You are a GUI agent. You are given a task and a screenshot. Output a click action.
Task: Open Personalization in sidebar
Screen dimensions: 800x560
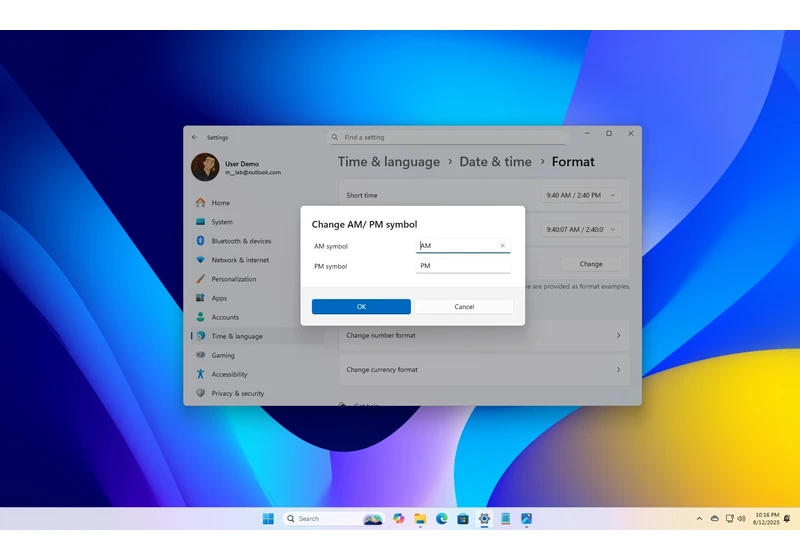(257, 279)
